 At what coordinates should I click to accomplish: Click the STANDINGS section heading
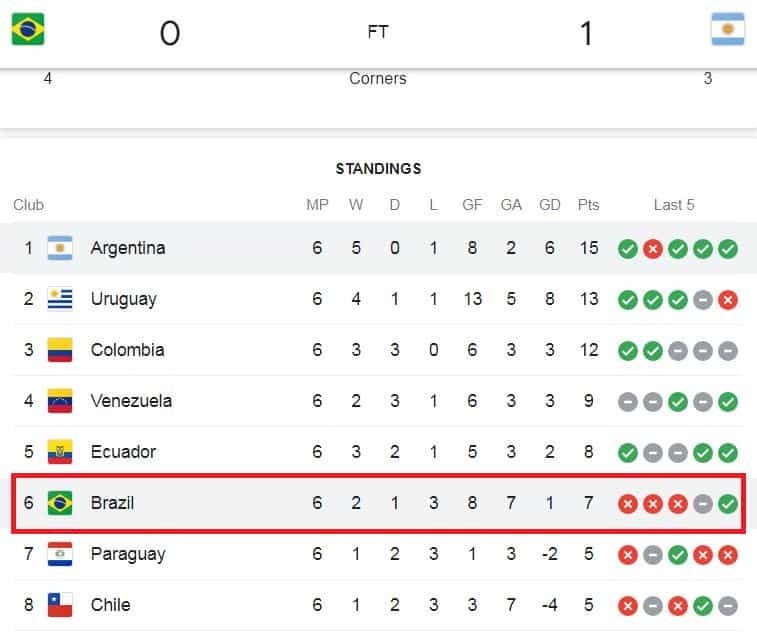[x=378, y=169]
